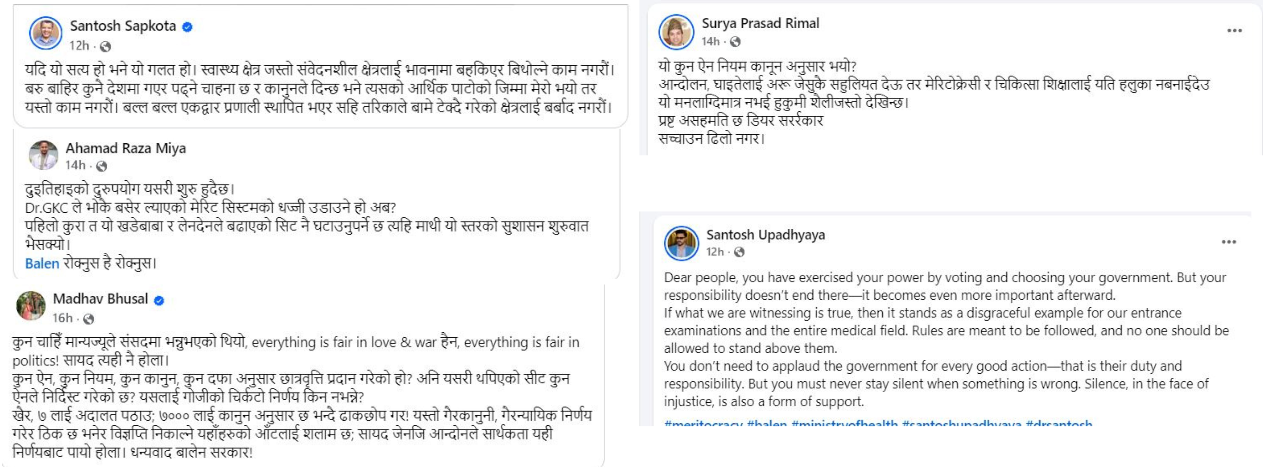This screenshot has width=1263, height=467.
Task: Click Surya Prasad Rimal's avatar
Action: (x=676, y=31)
